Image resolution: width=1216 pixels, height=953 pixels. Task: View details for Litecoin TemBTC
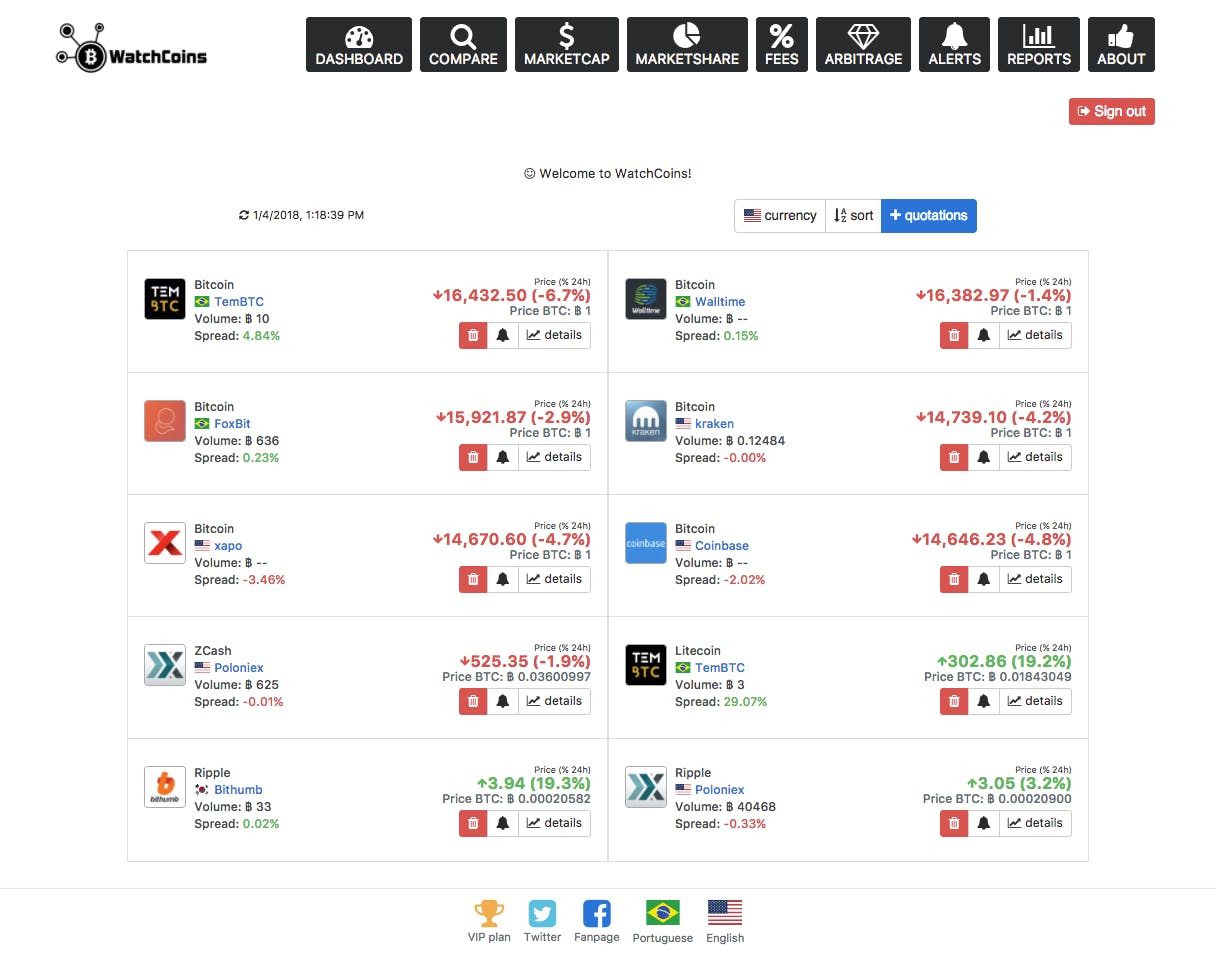coord(1036,702)
